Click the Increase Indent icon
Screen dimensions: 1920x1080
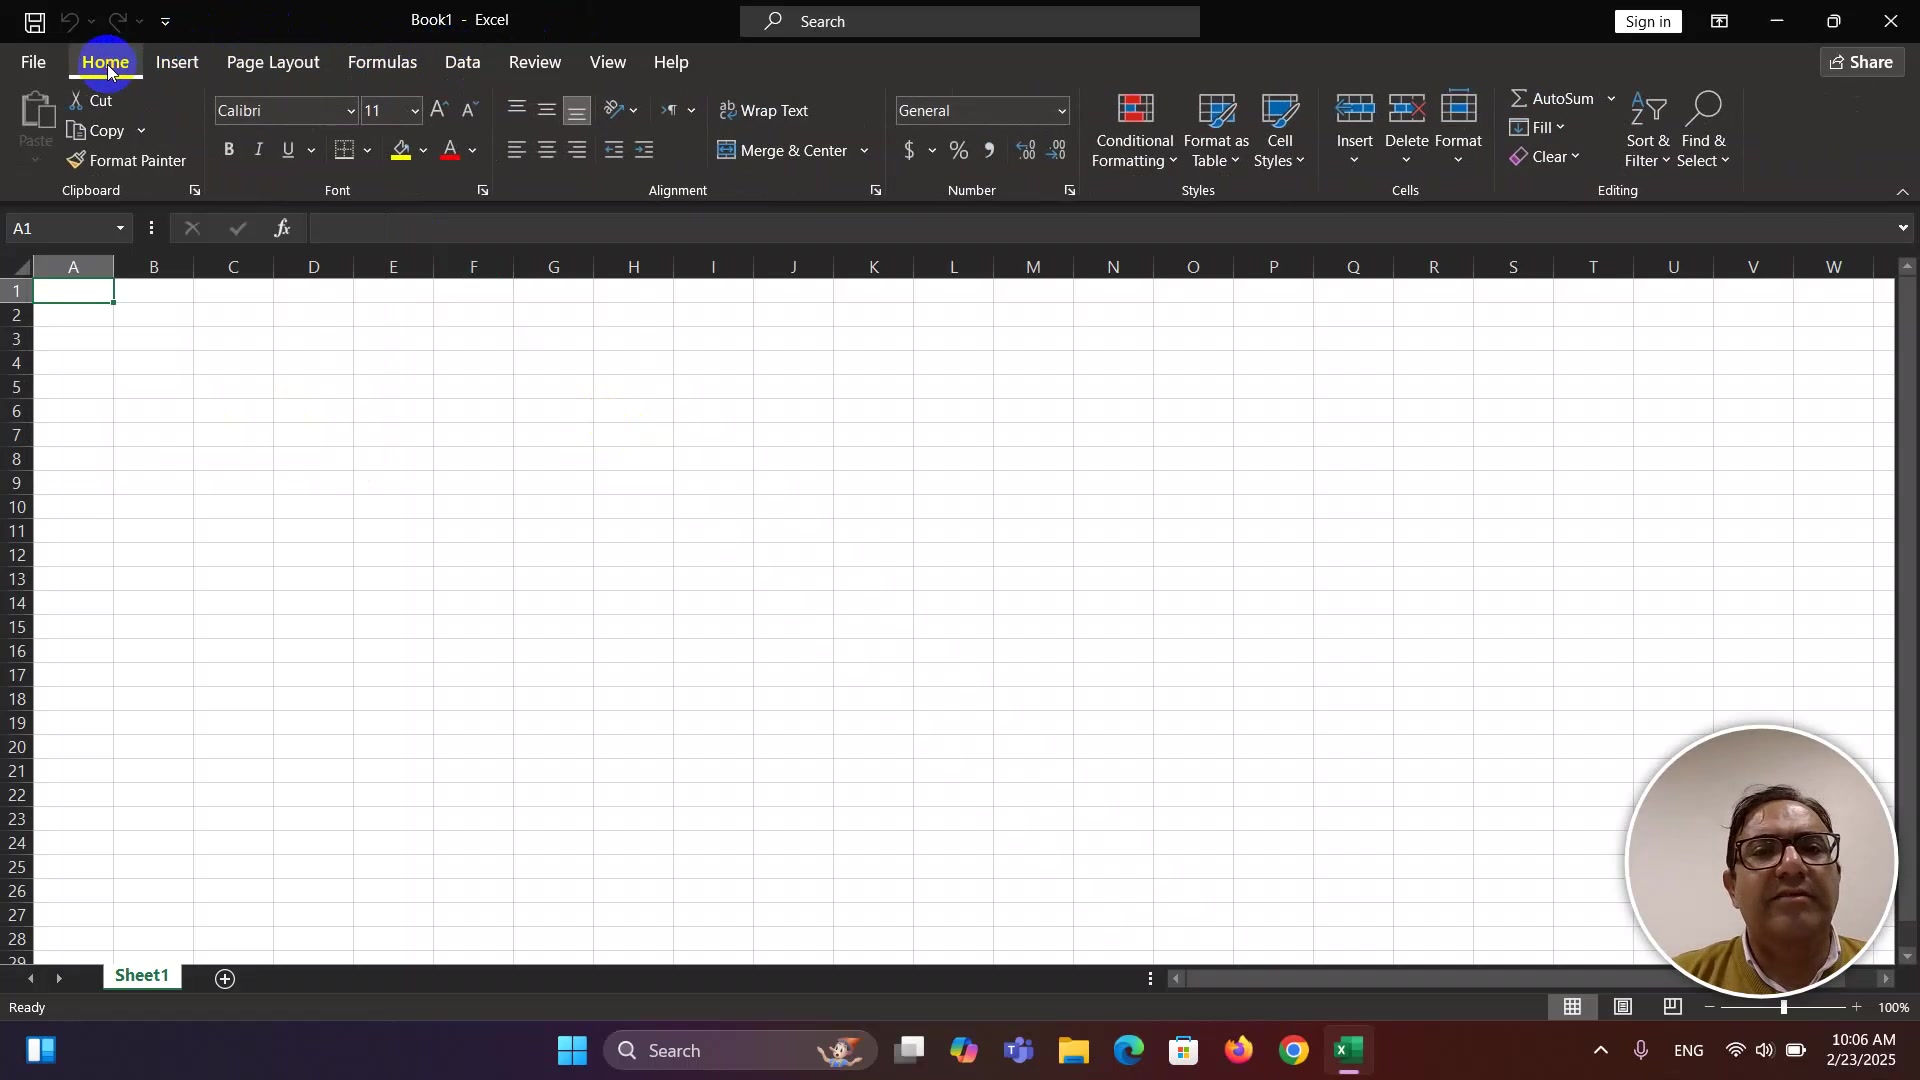(645, 151)
